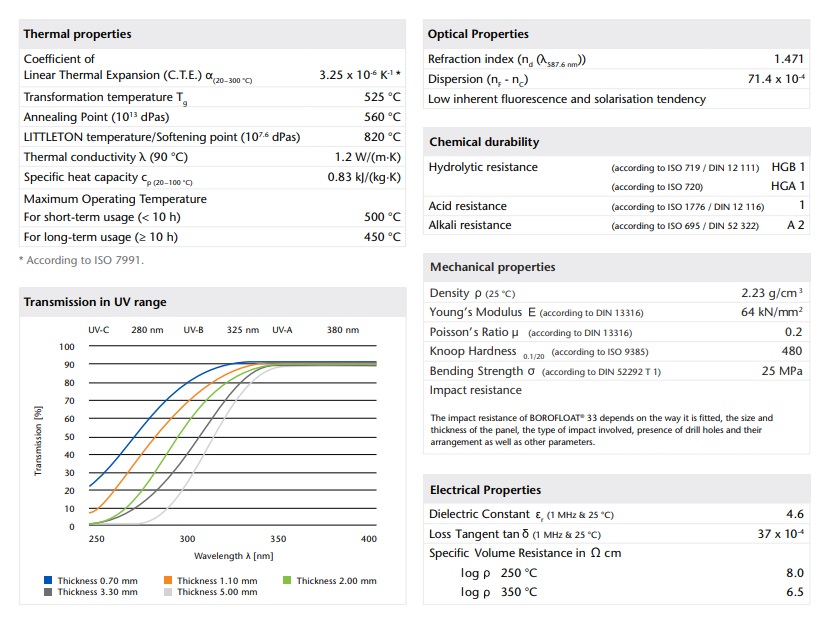Click the orange Thickness 1.10 mm legend swatch

[x=168, y=580]
